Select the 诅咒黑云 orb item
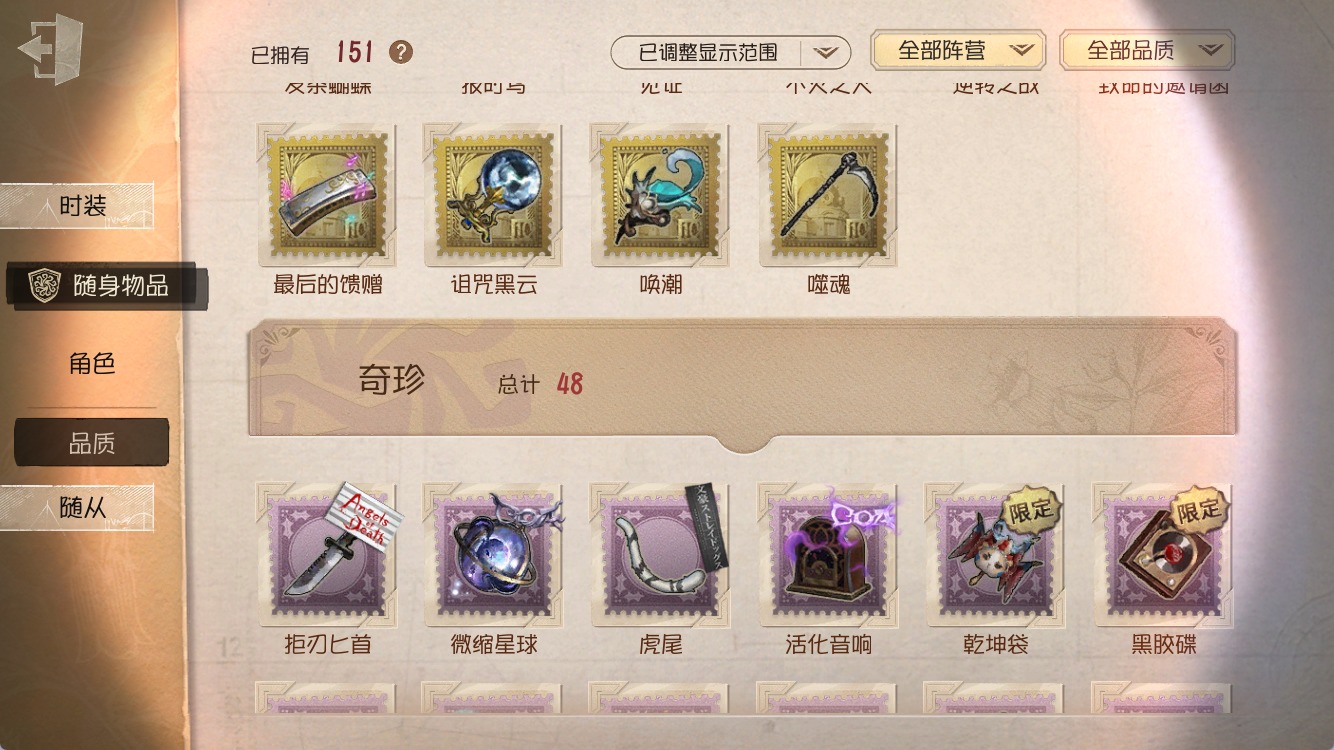The width and height of the screenshot is (1334, 750). pyautogui.click(x=494, y=195)
